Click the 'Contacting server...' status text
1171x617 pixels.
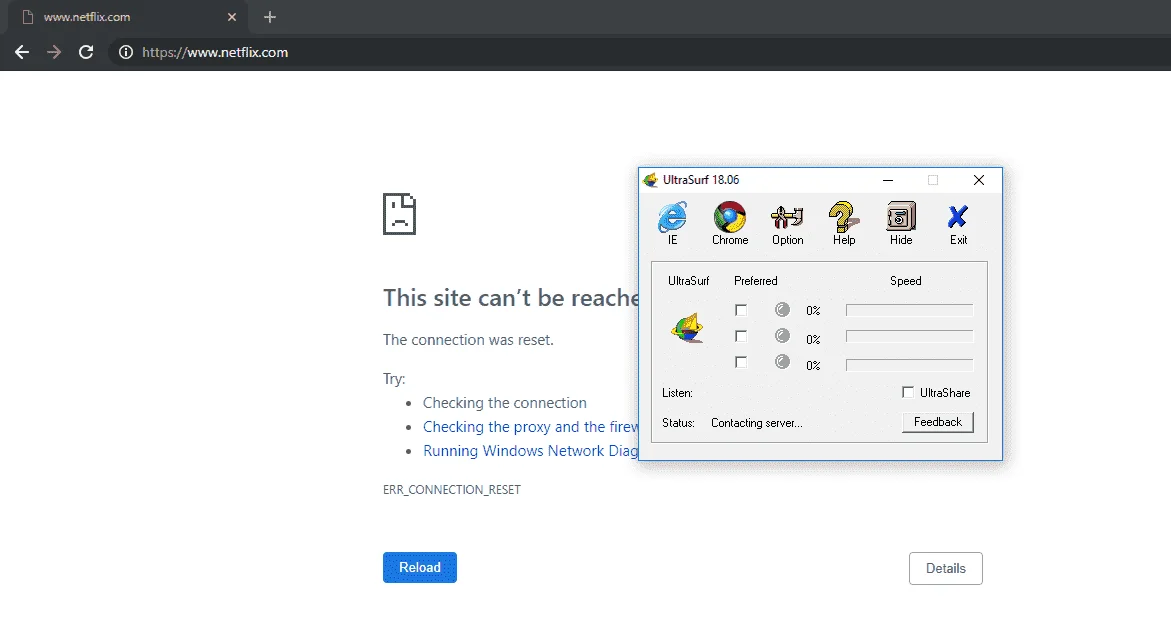point(757,423)
